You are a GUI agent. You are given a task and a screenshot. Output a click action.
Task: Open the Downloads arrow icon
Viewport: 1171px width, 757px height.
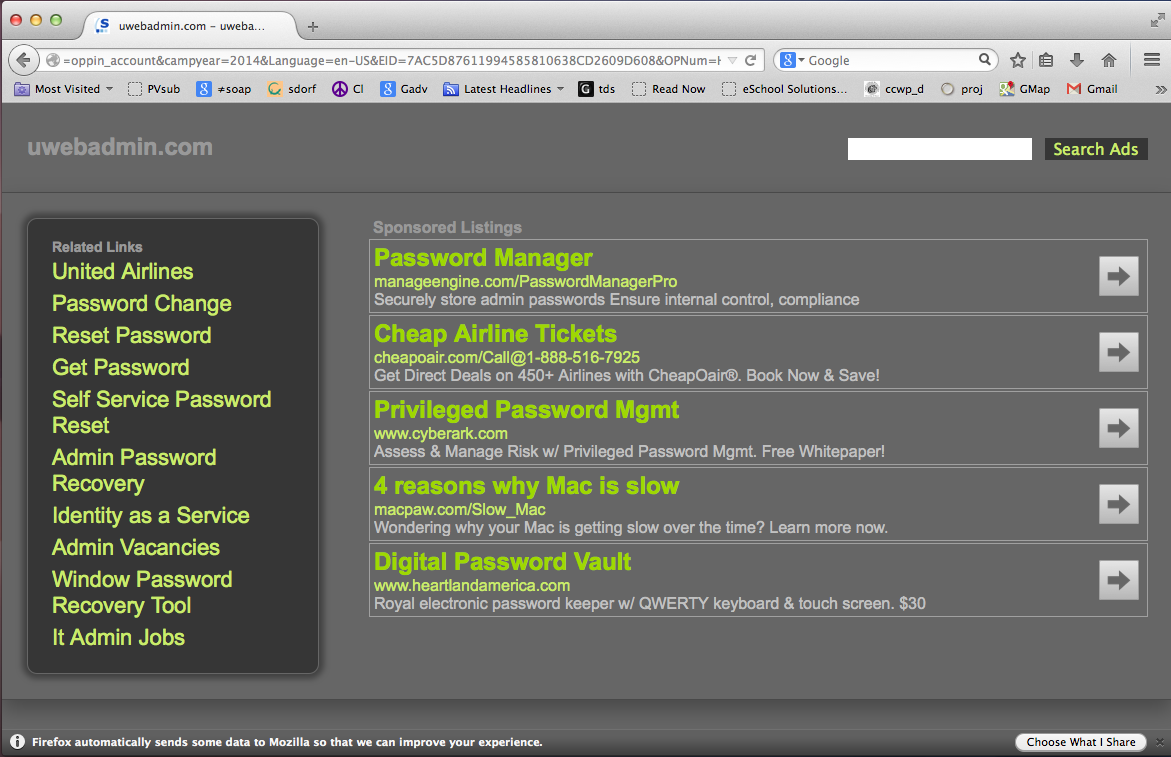pyautogui.click(x=1077, y=60)
